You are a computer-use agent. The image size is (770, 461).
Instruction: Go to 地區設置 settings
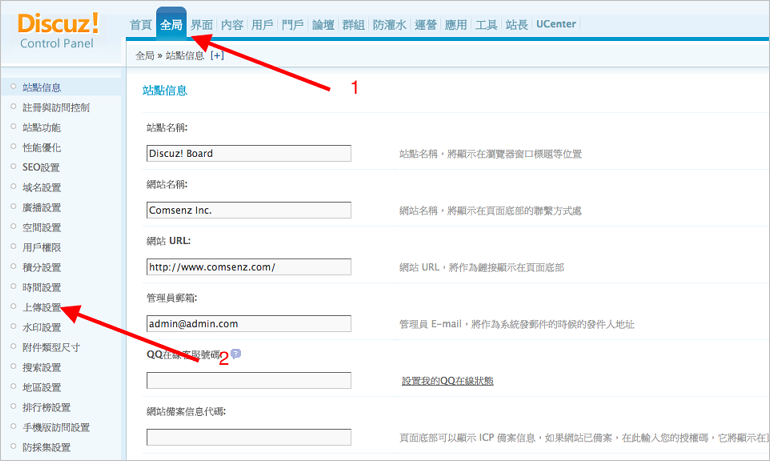[42, 387]
